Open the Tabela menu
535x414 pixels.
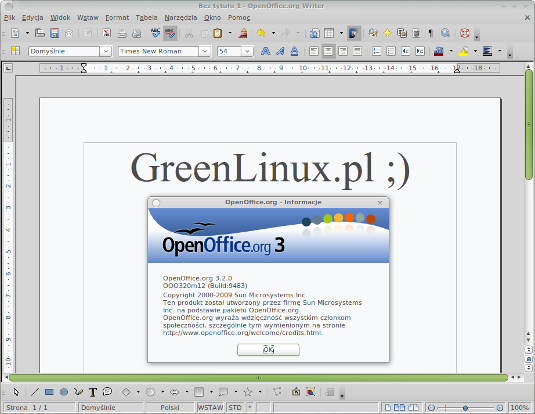pyautogui.click(x=146, y=17)
